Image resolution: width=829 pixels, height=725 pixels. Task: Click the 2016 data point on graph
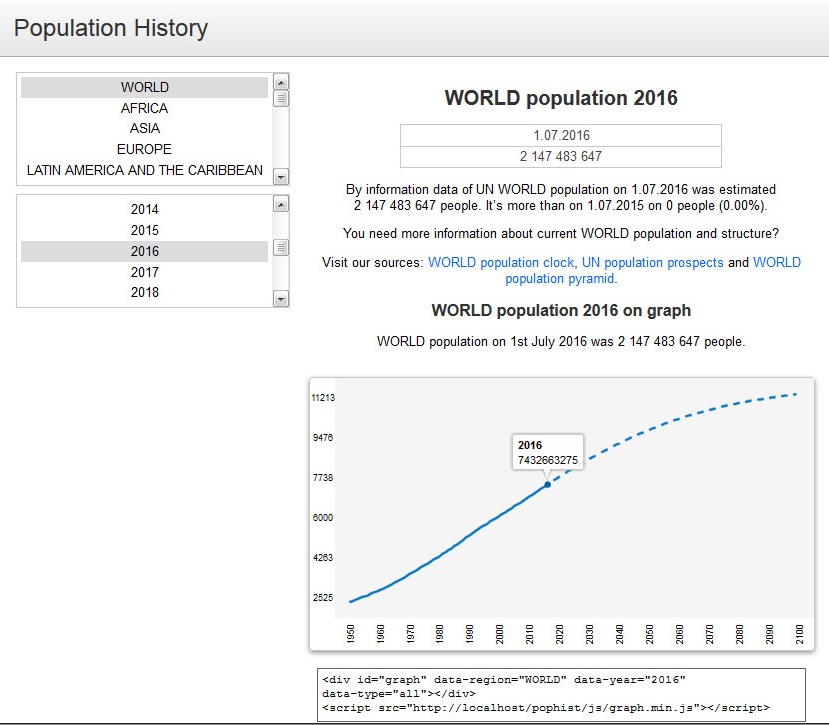(548, 484)
